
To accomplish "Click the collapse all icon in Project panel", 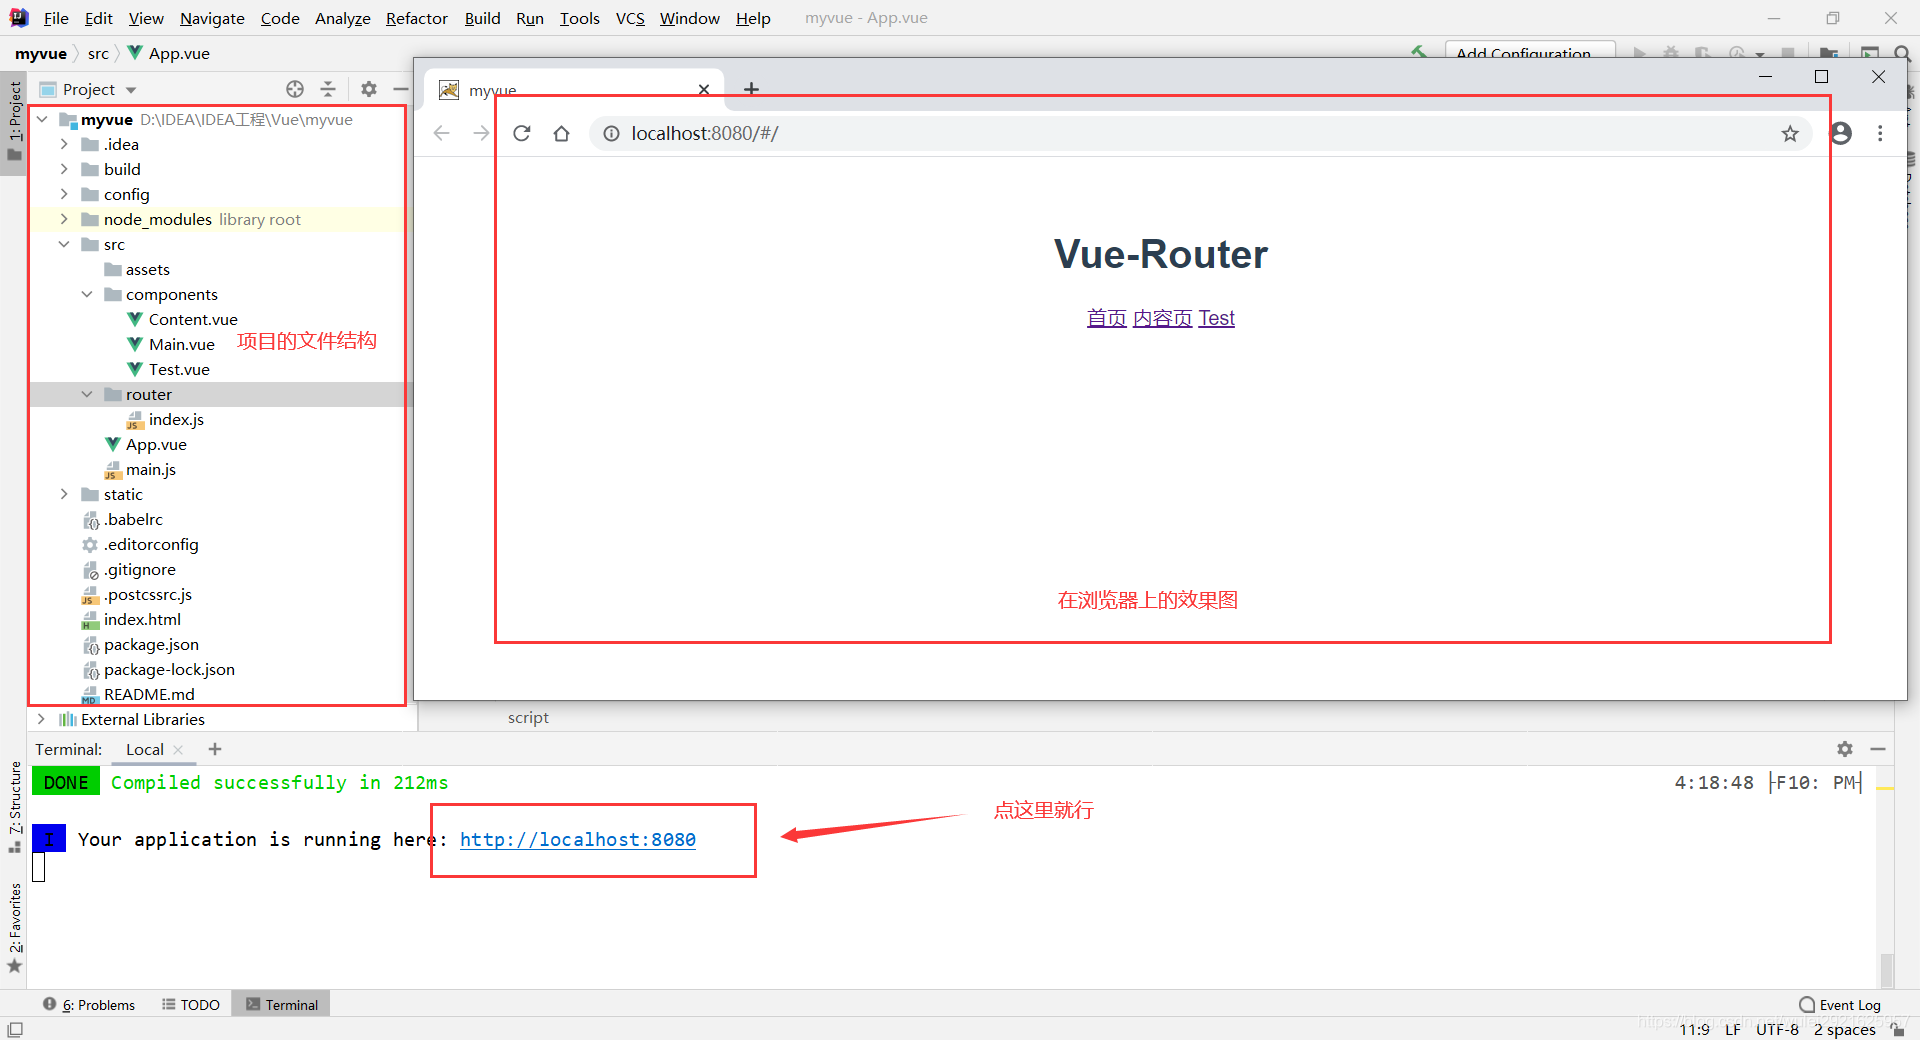I will tap(328, 89).
